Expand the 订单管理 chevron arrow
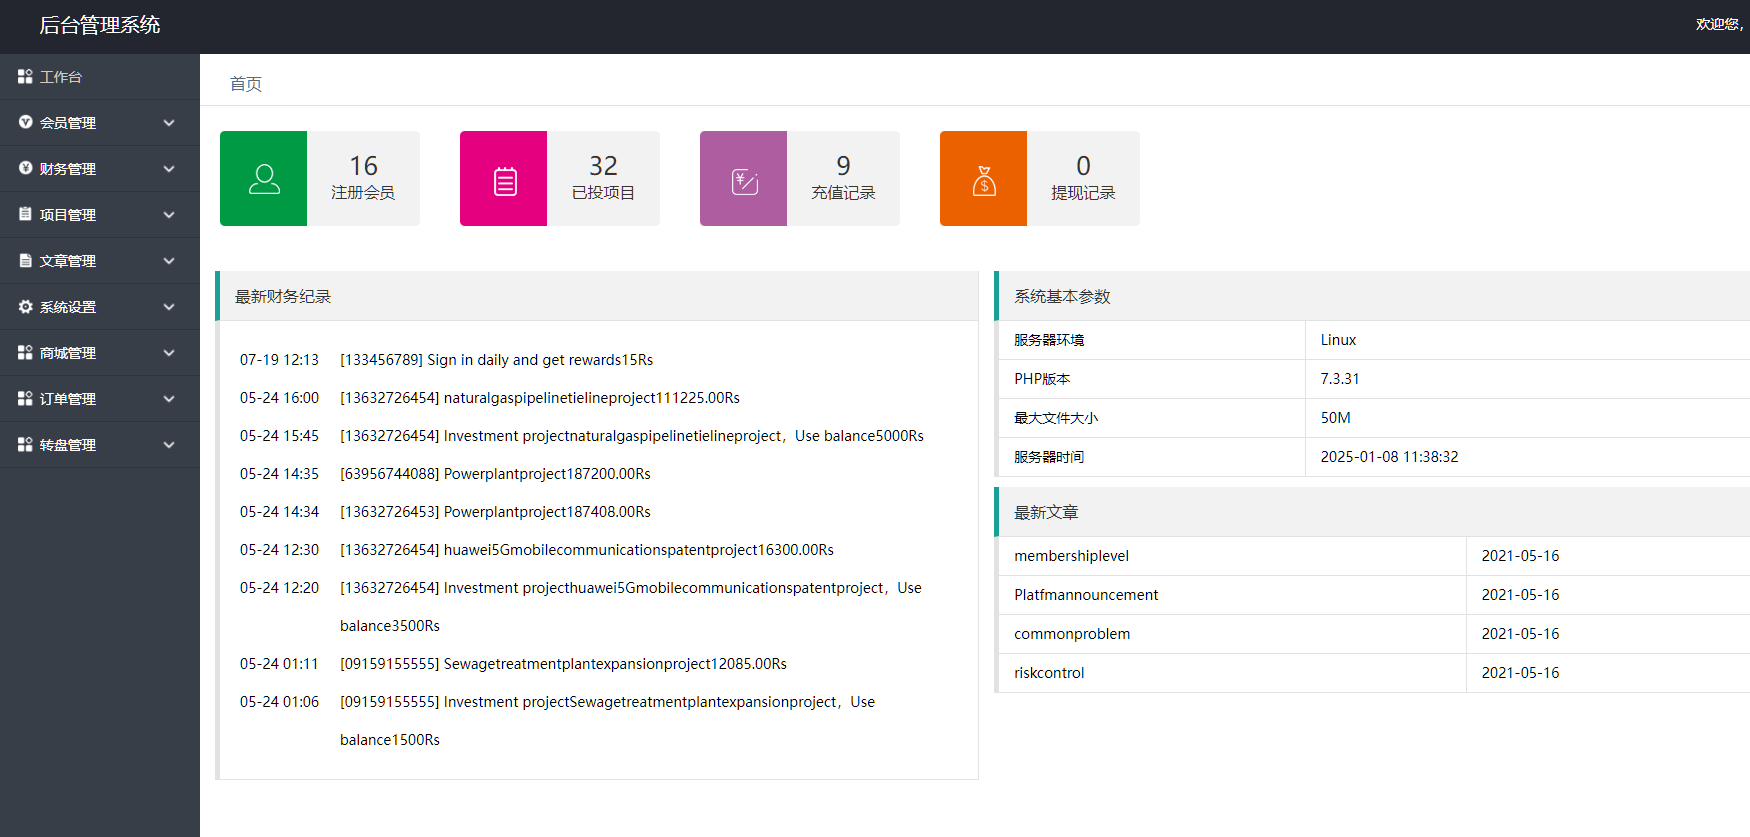Viewport: 1750px width, 837px height. [x=169, y=399]
